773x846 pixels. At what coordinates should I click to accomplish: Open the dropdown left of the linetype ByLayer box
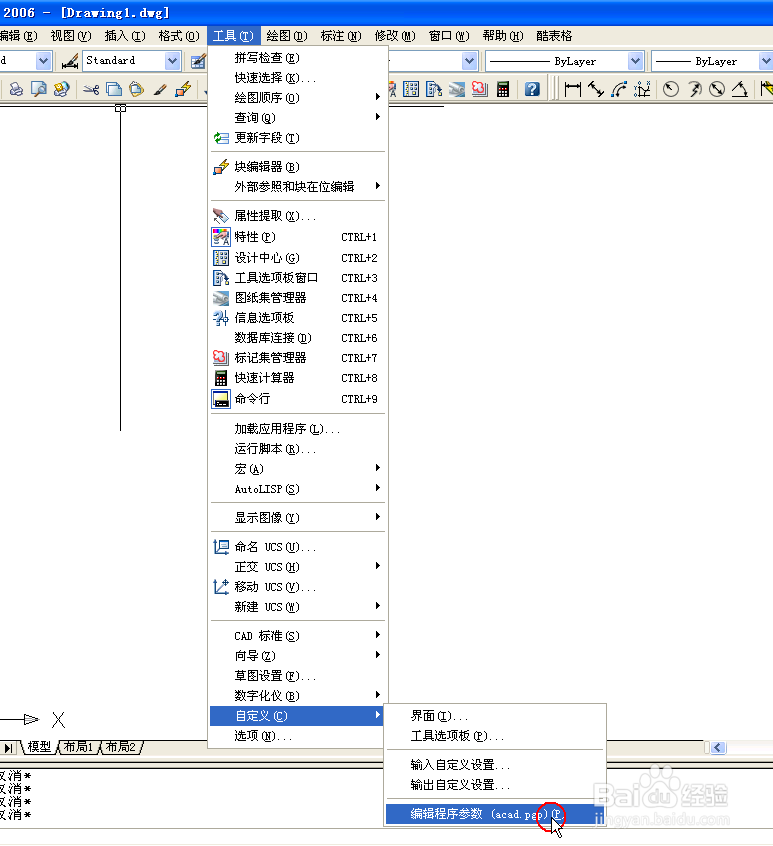coord(469,61)
